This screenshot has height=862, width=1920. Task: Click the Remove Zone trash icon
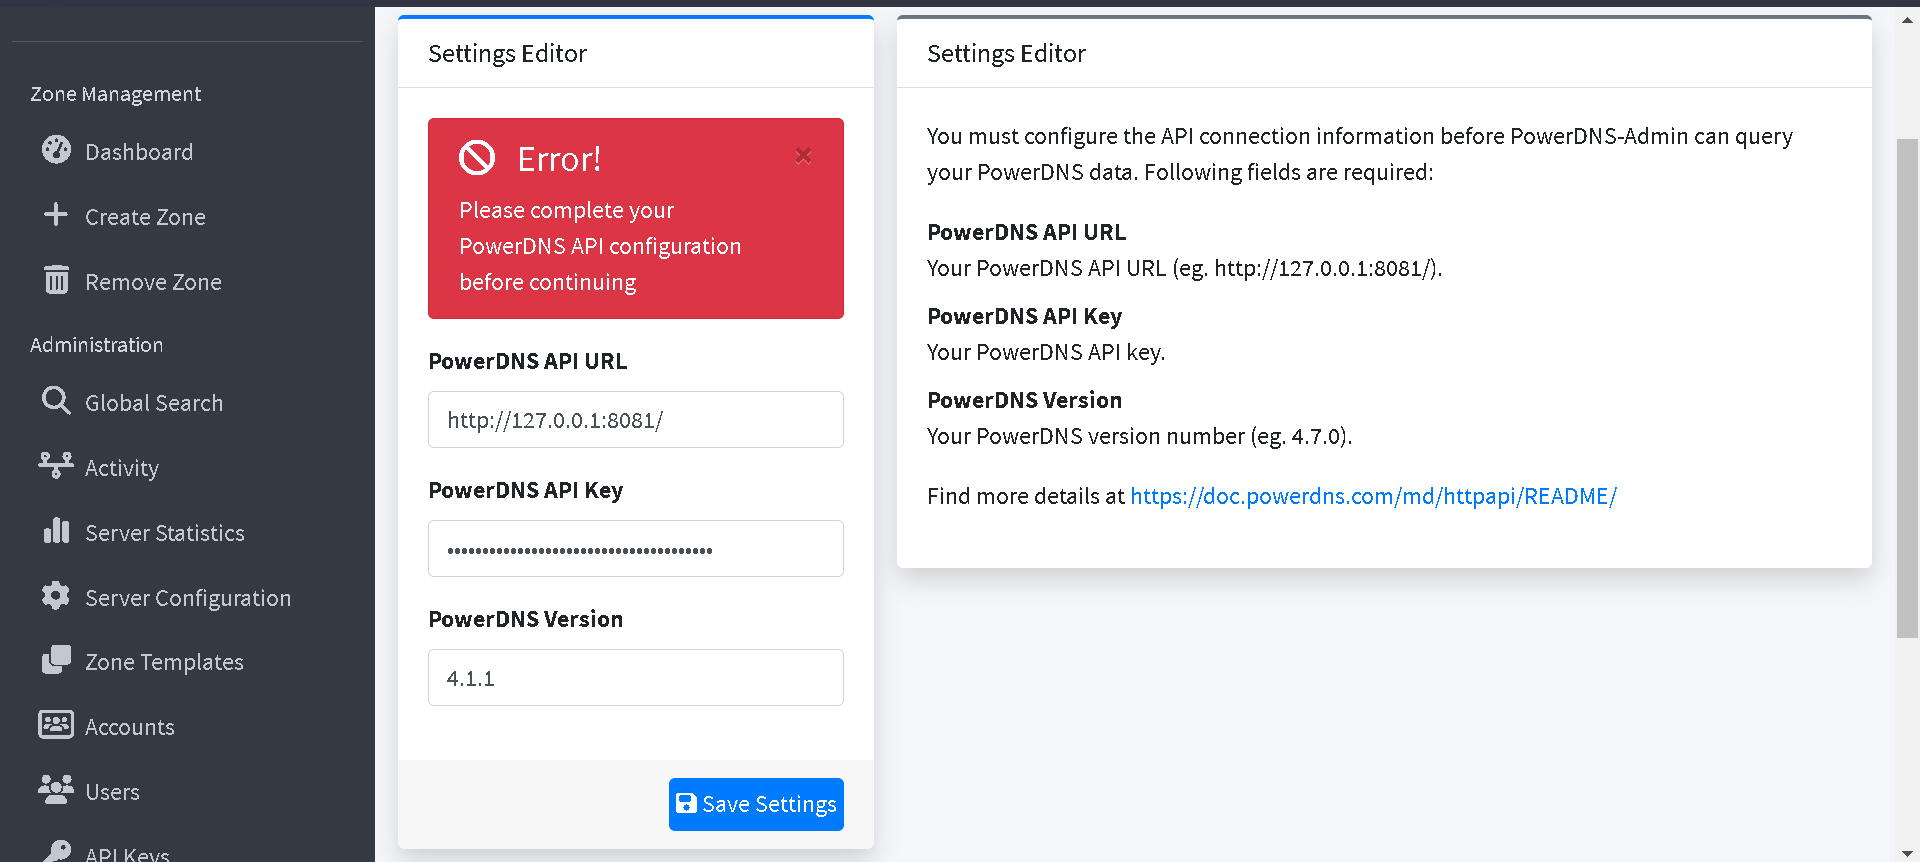[x=56, y=280]
